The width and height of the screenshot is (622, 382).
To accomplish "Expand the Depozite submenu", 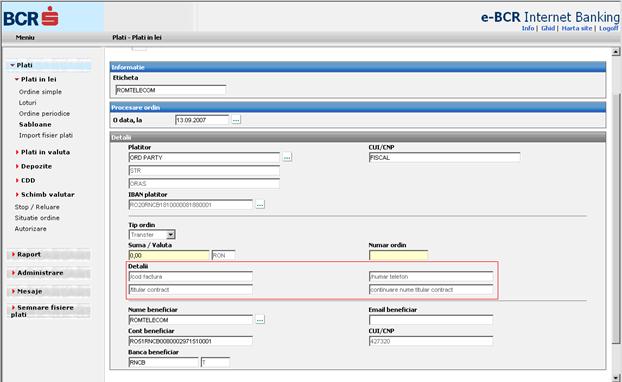I will click(x=36, y=166).
